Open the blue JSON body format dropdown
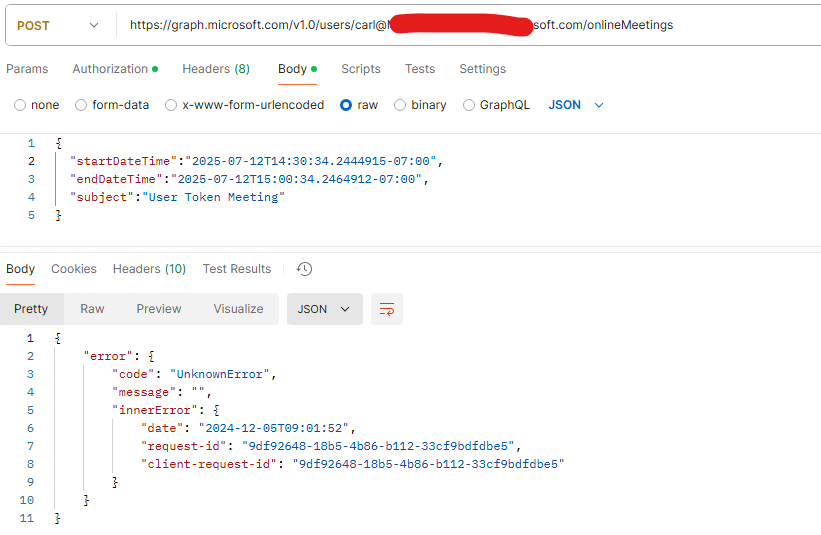The width and height of the screenshot is (821, 535). [x=576, y=105]
